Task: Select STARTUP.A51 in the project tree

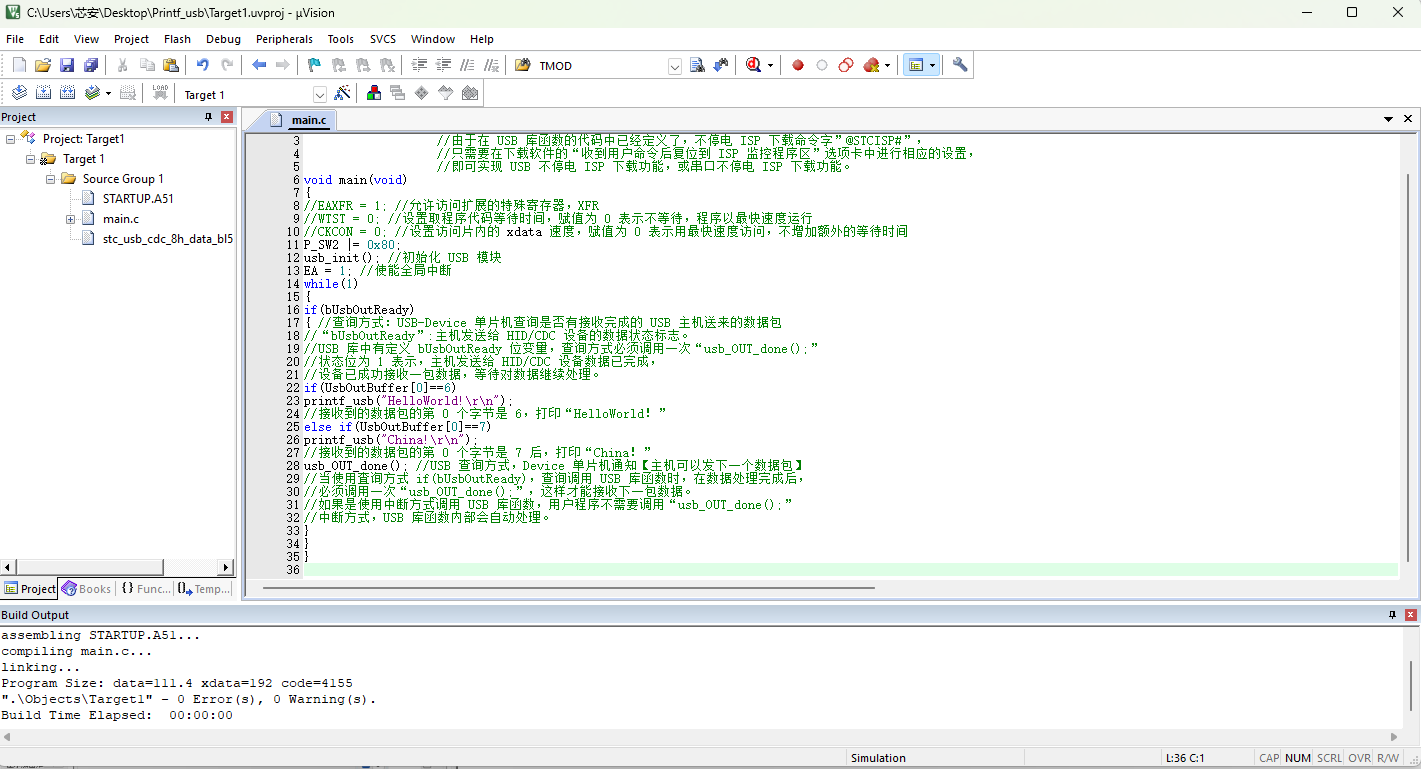Action: (138, 199)
